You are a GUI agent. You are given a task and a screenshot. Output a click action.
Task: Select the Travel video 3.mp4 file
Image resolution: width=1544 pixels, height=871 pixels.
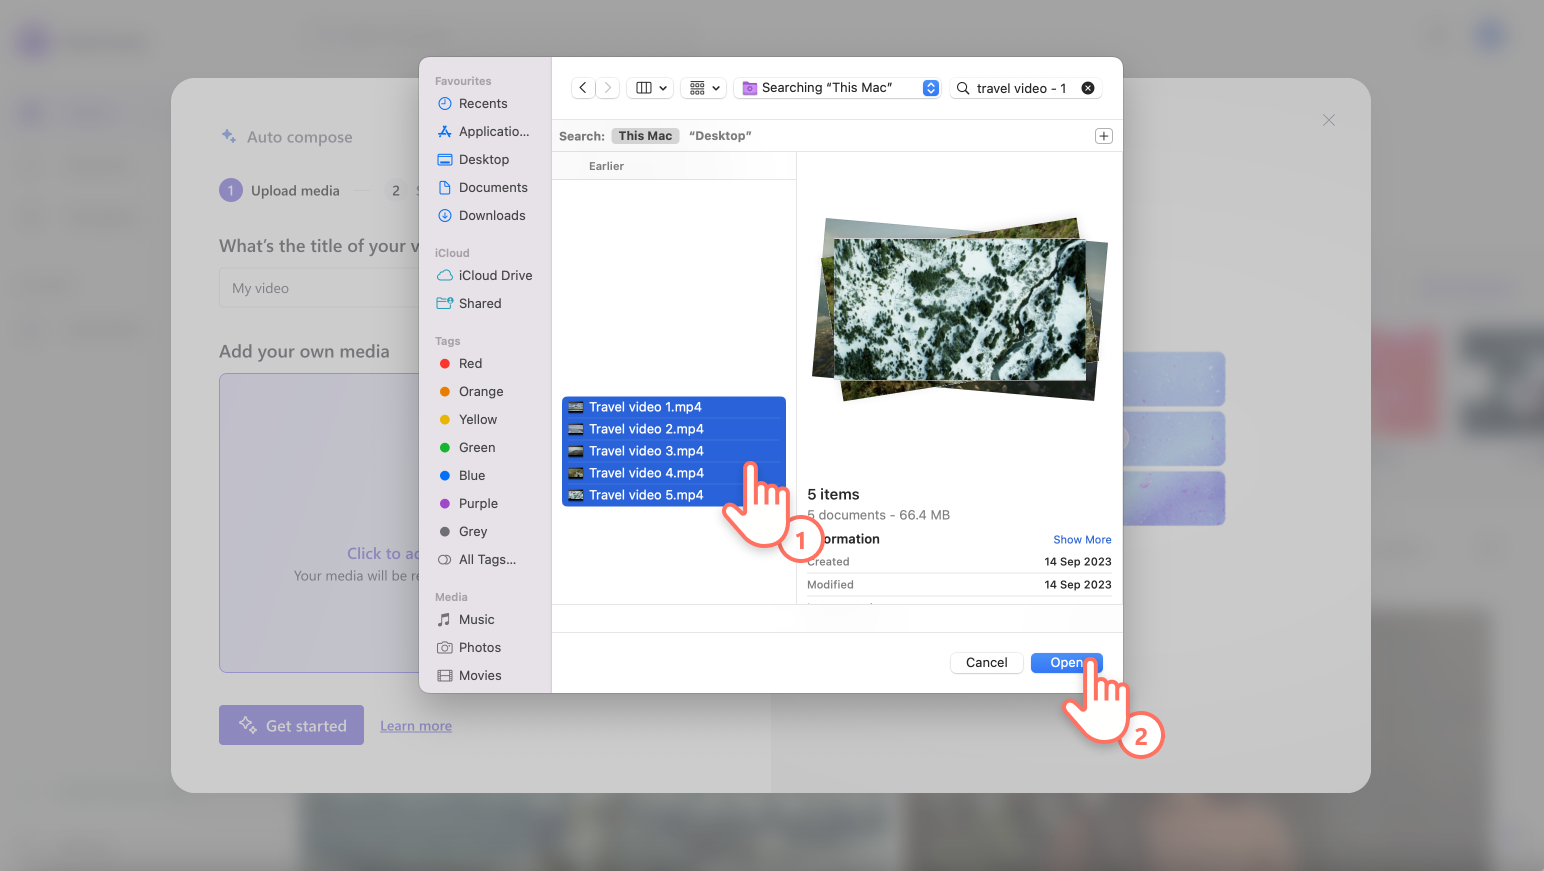[645, 450]
